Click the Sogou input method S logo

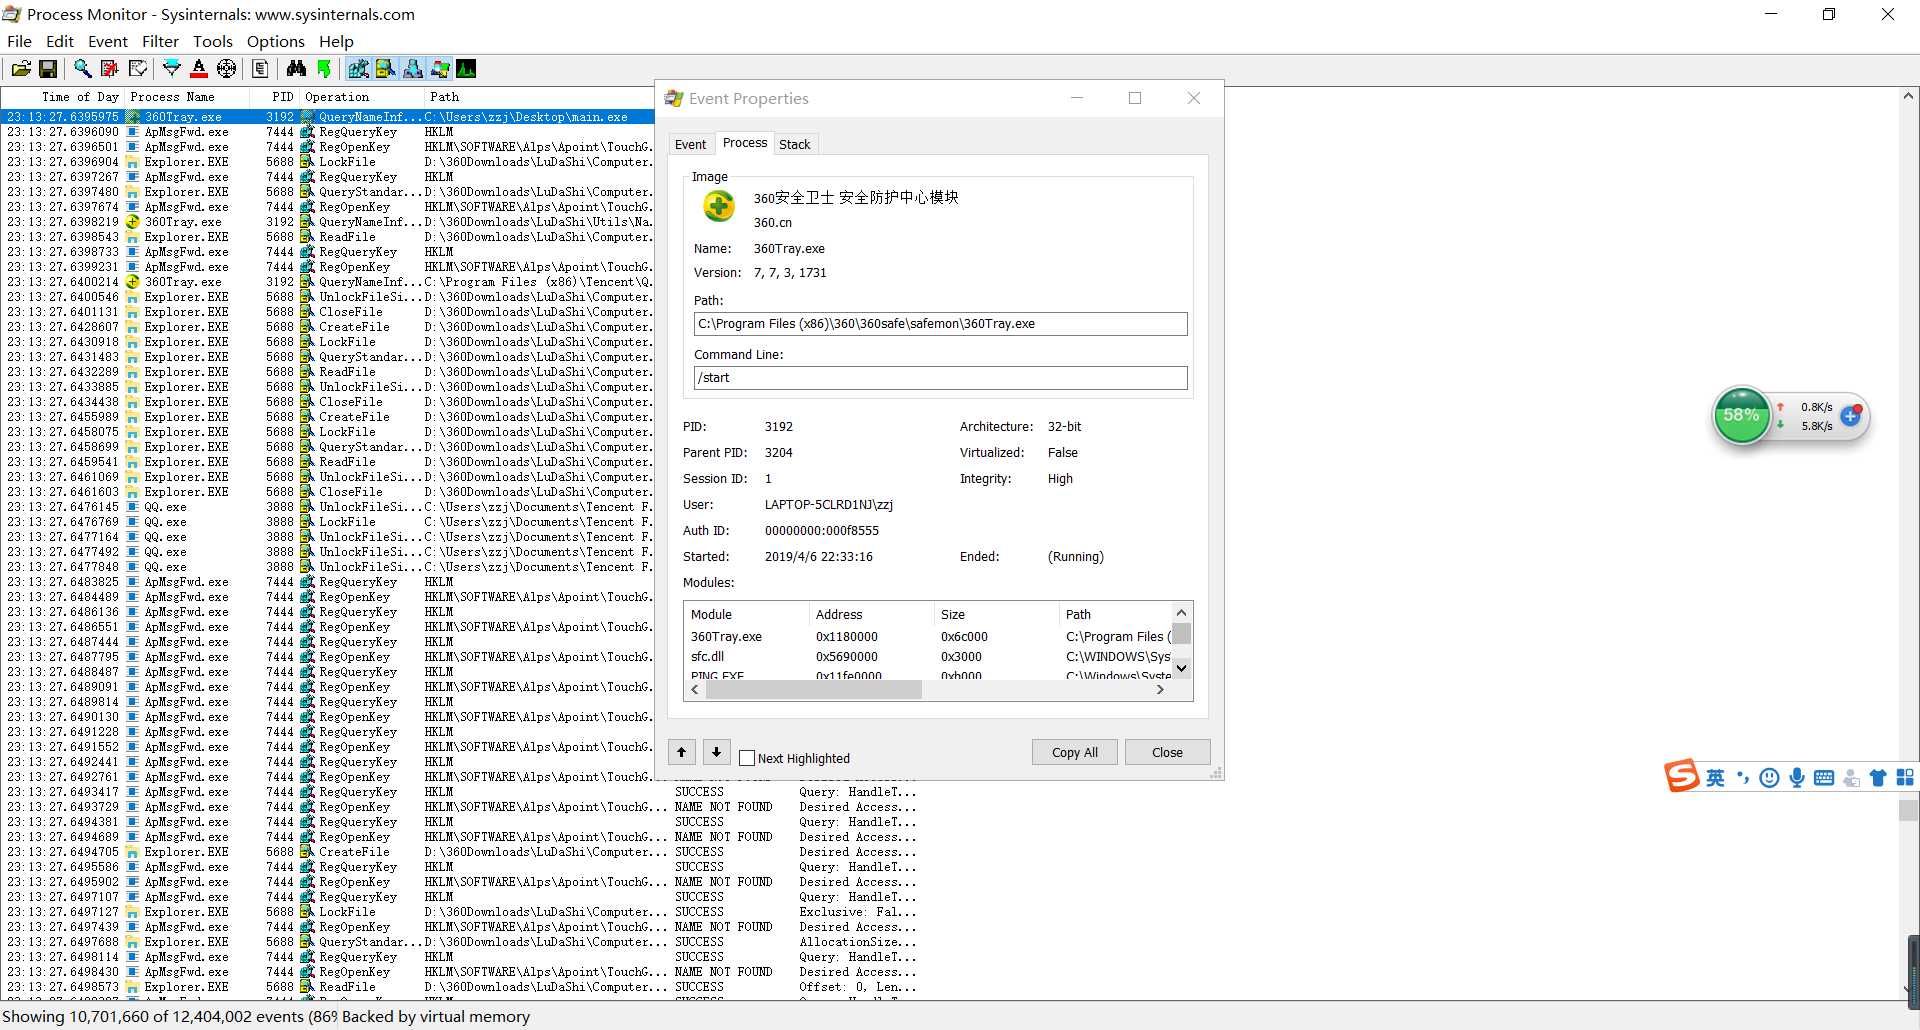click(x=1682, y=776)
